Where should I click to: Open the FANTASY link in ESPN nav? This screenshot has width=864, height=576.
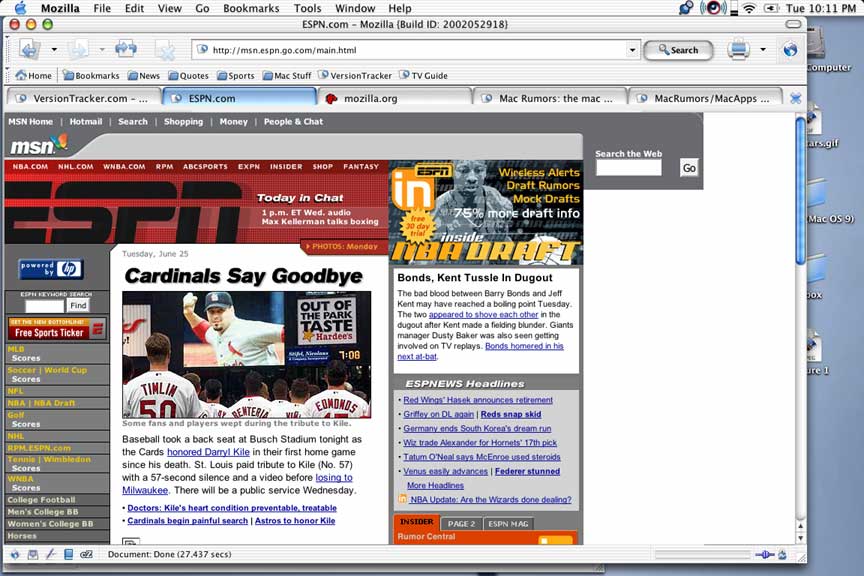pos(361,166)
